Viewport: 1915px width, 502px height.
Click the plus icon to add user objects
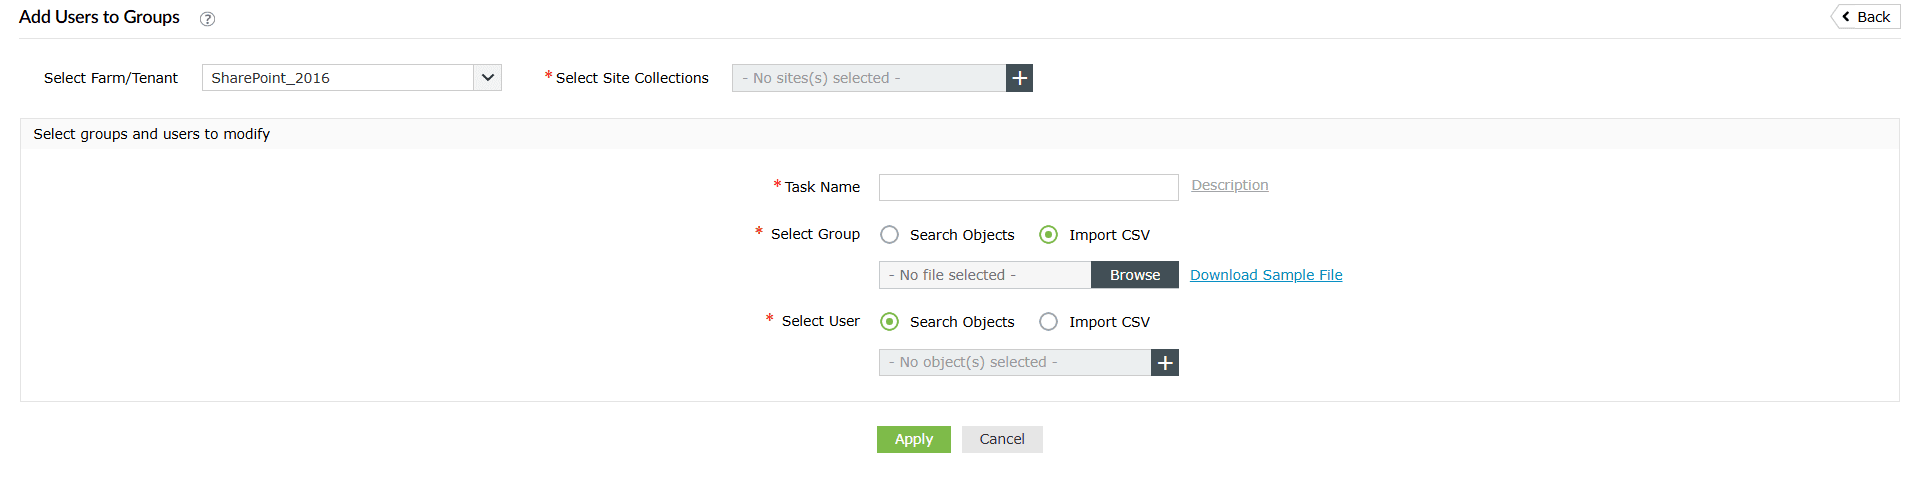[x=1165, y=363]
